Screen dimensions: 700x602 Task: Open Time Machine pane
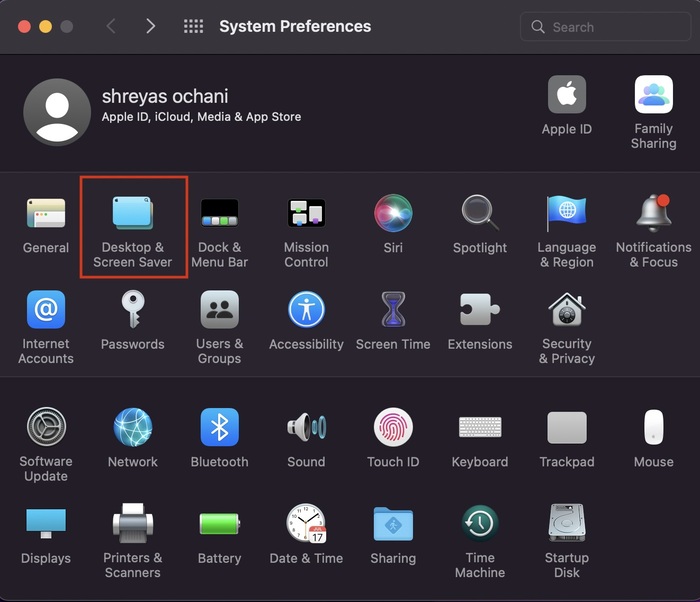pyautogui.click(x=480, y=523)
